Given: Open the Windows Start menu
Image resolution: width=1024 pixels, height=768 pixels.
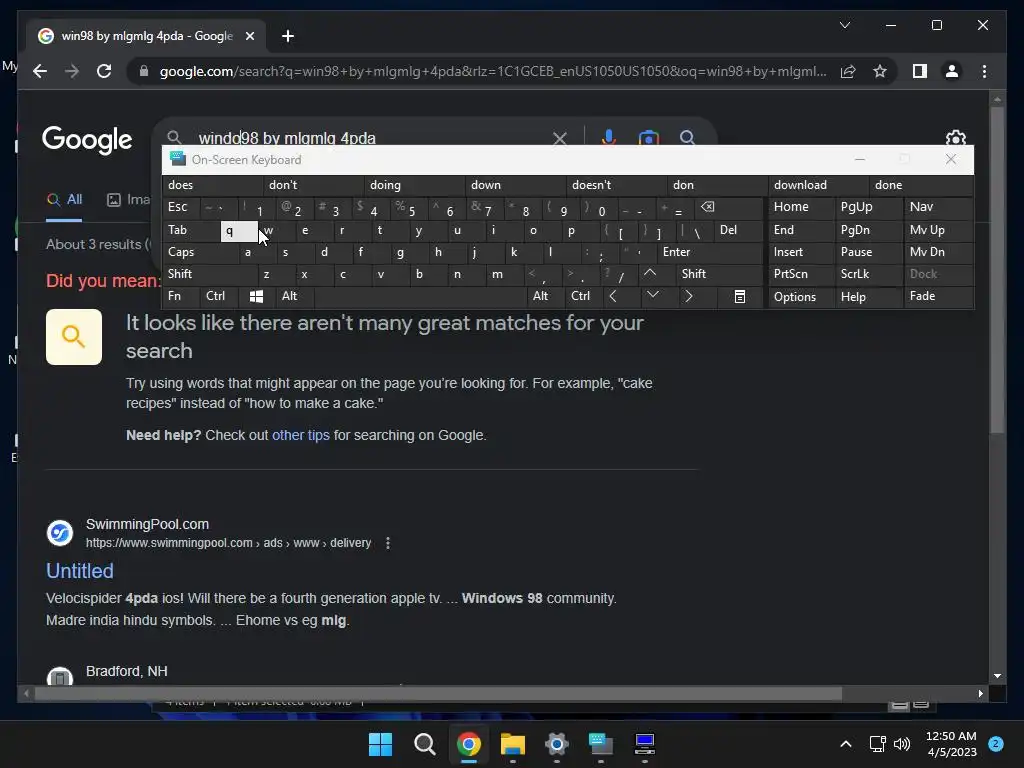Looking at the screenshot, I should (380, 744).
